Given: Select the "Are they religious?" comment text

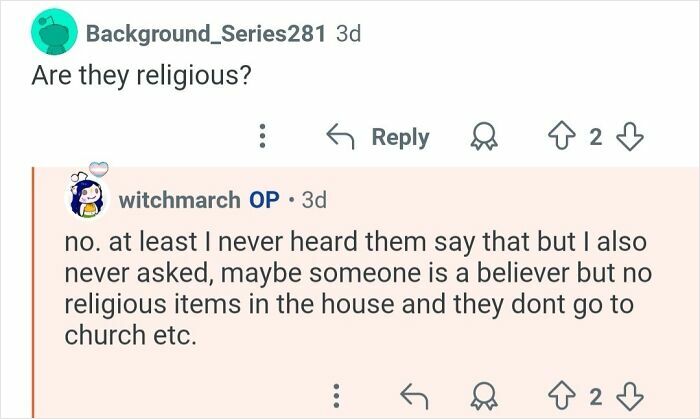Looking at the screenshot, I should 140,77.
